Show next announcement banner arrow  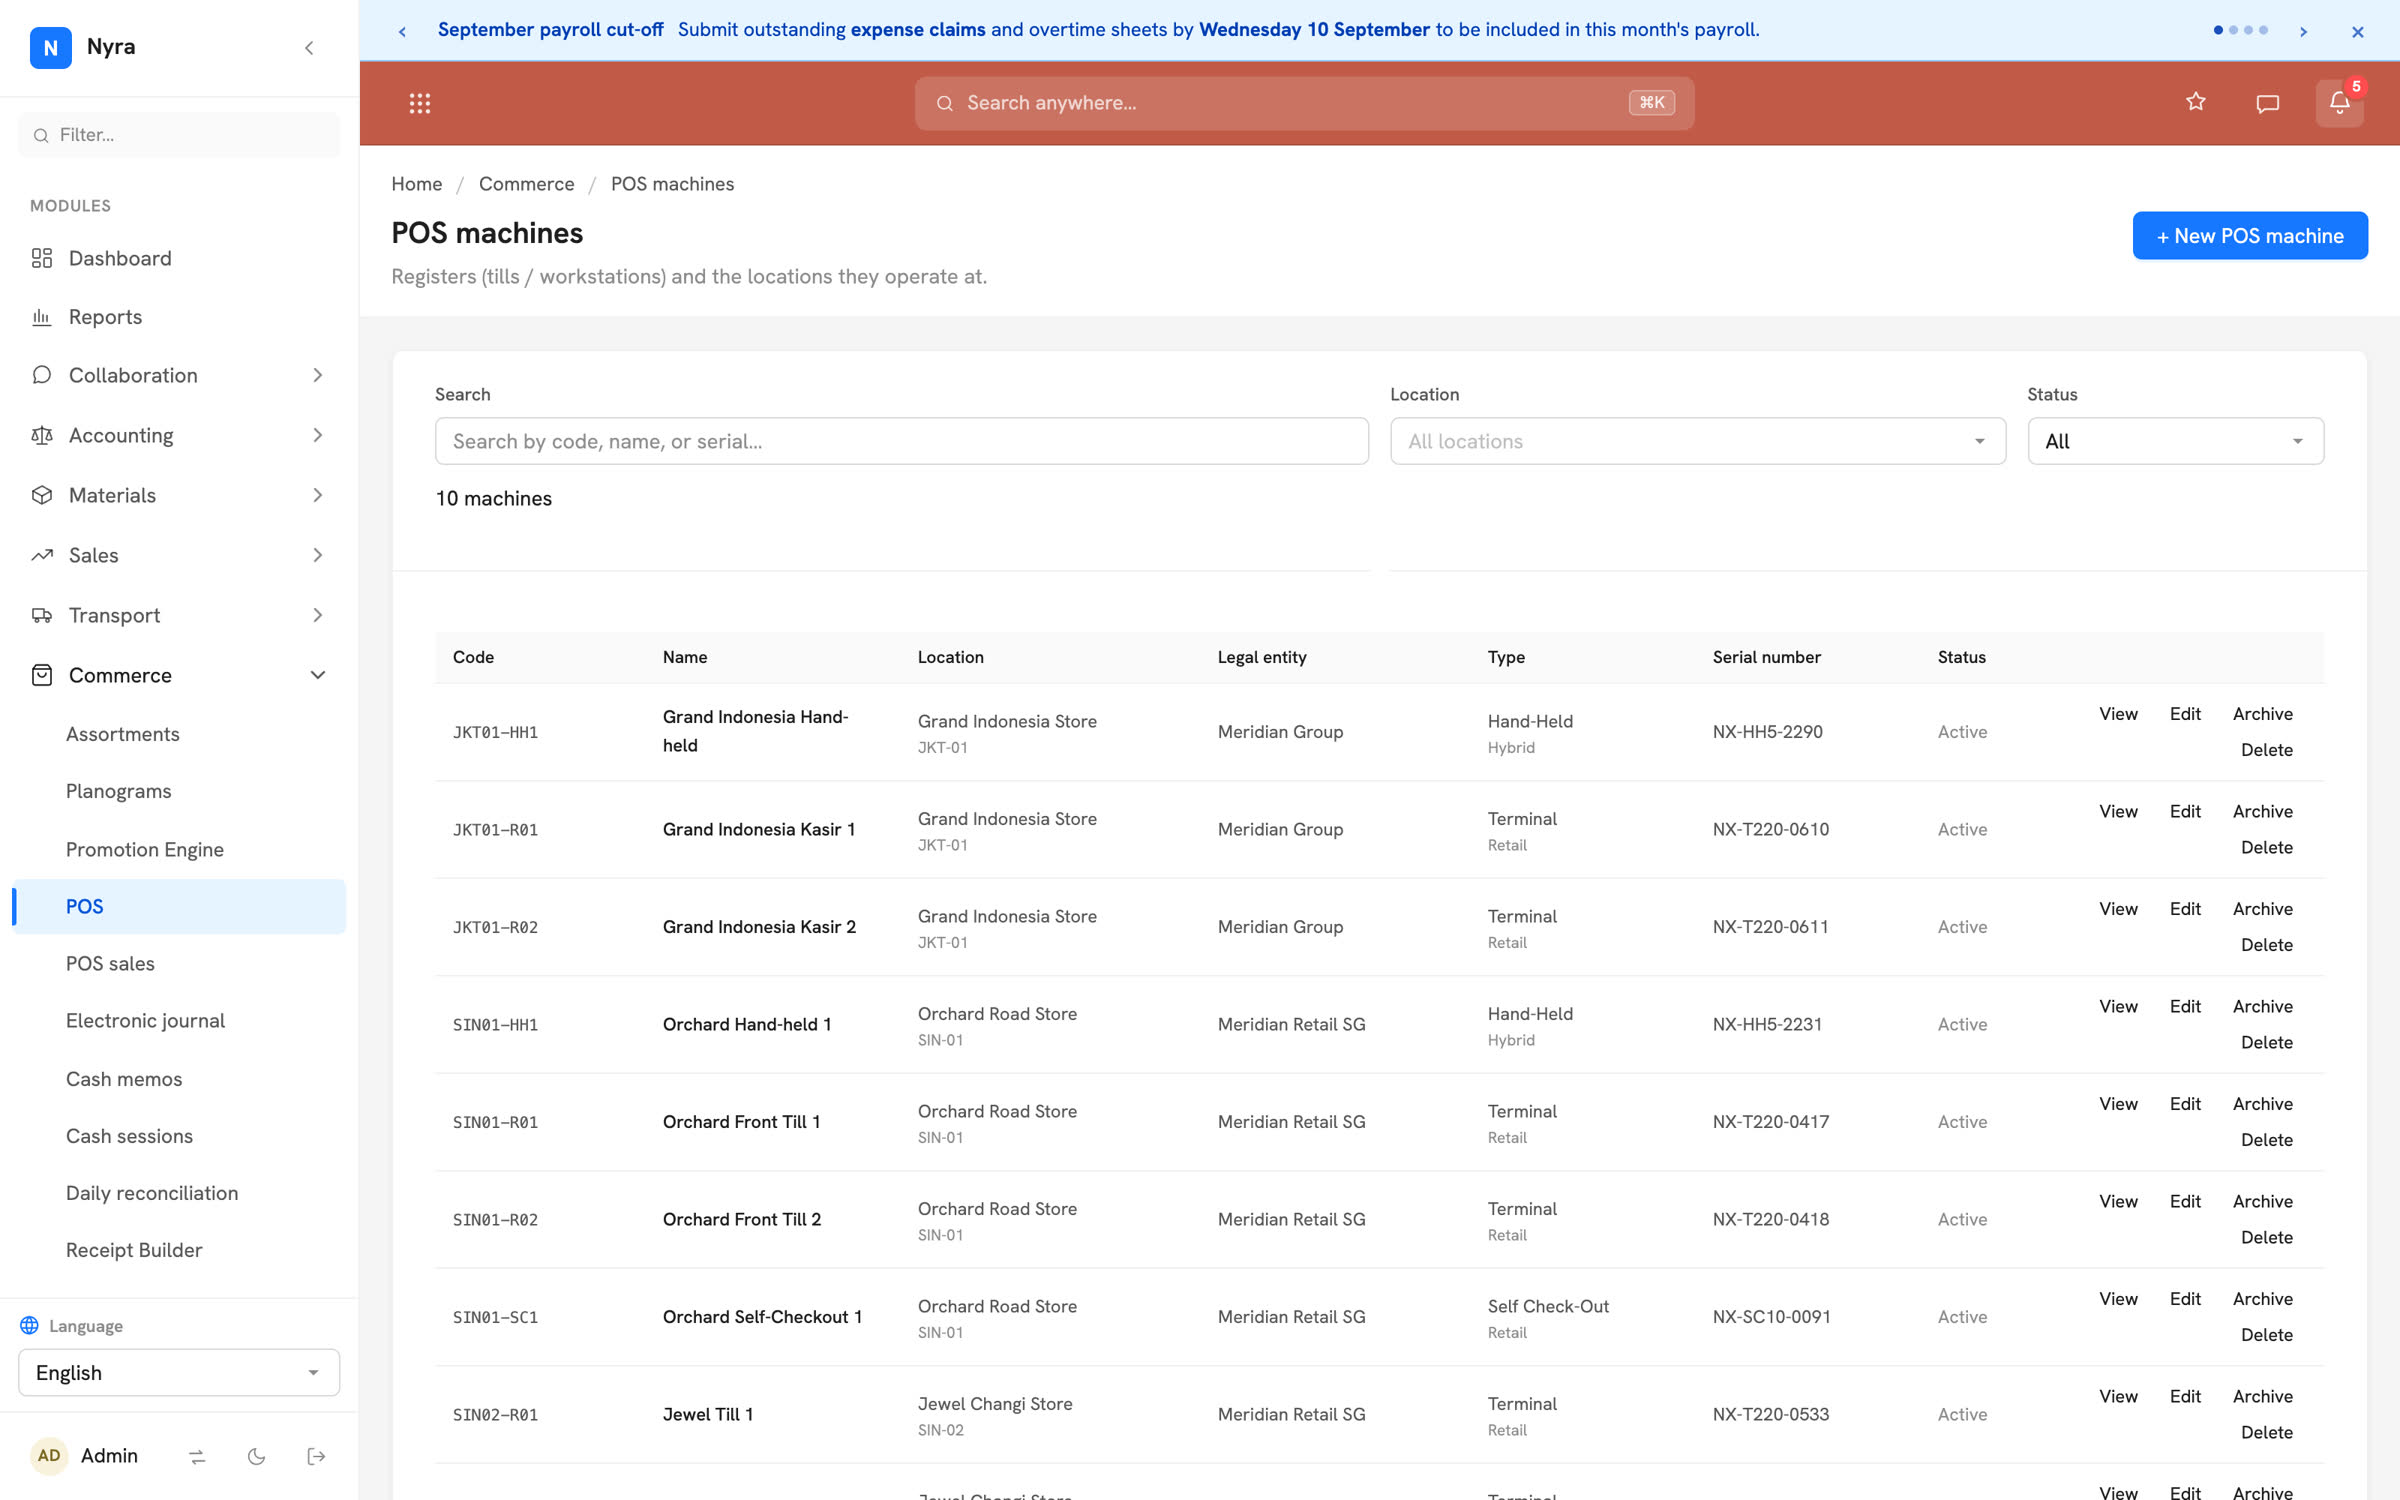pyautogui.click(x=2303, y=31)
